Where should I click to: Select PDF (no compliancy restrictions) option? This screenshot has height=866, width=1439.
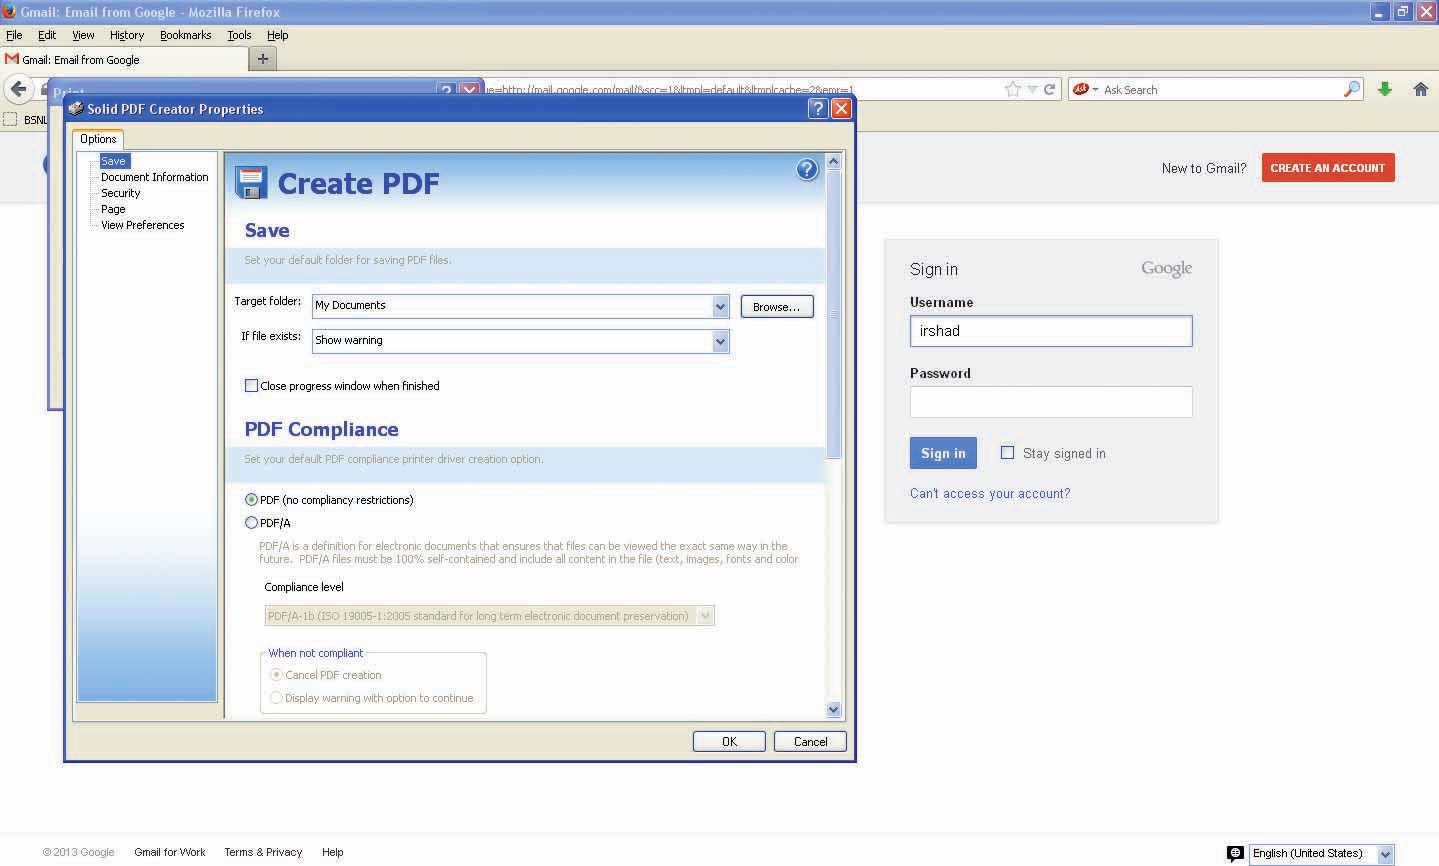click(x=251, y=499)
